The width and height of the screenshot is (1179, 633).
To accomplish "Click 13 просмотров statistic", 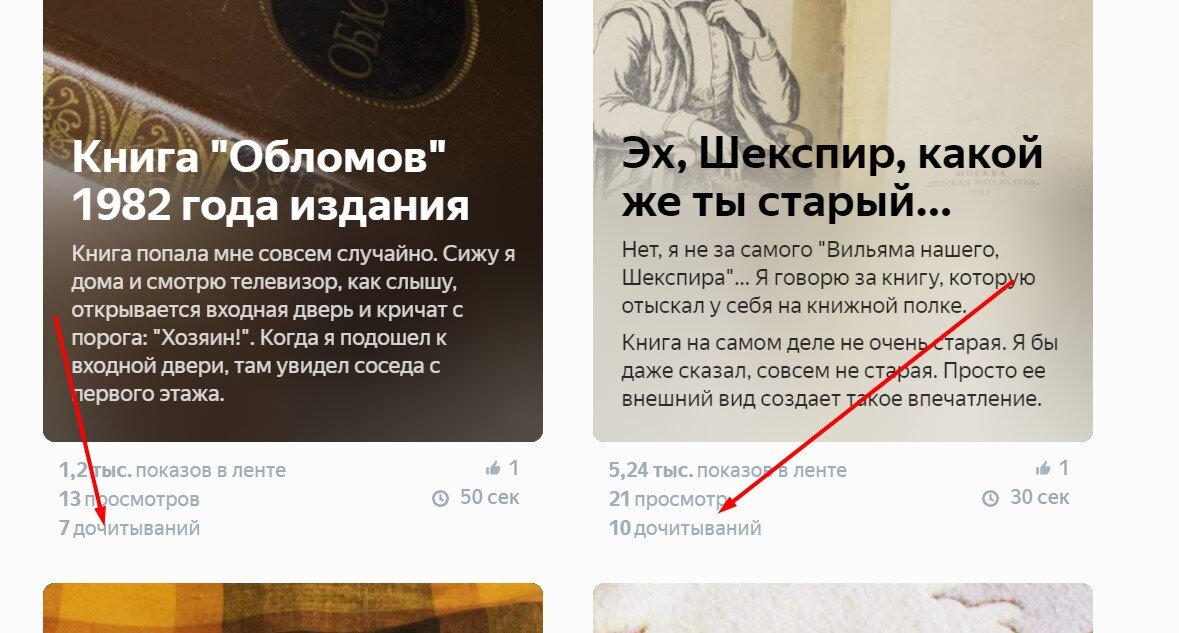I will pyautogui.click(x=129, y=498).
